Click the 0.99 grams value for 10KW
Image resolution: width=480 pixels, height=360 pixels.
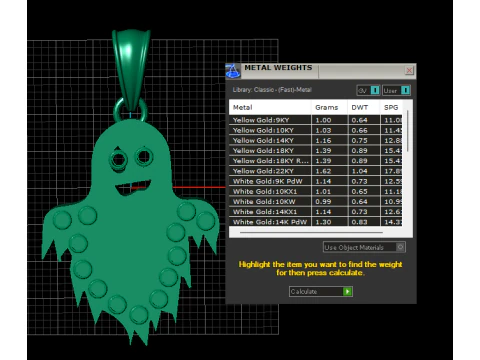coord(323,202)
